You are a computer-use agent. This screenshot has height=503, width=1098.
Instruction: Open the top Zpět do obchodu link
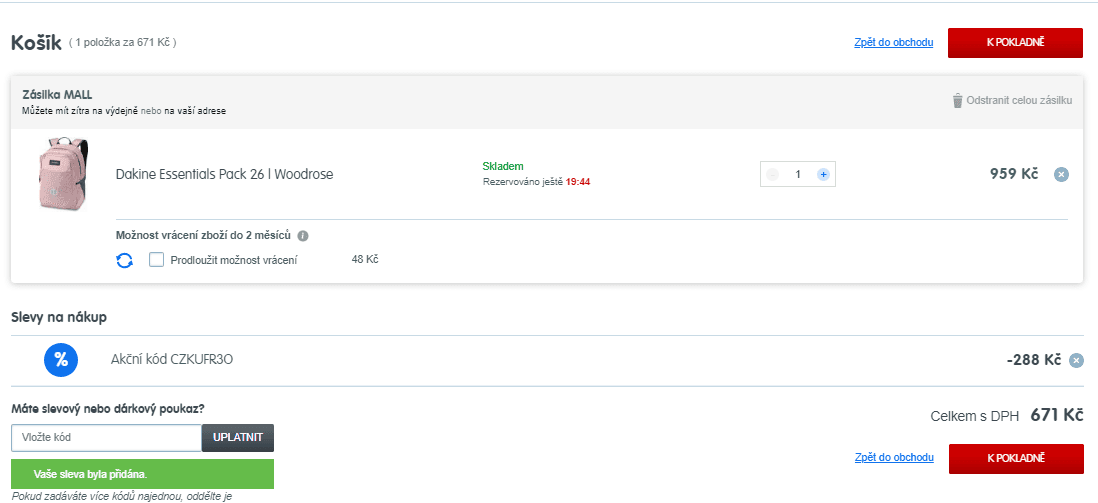(894, 43)
